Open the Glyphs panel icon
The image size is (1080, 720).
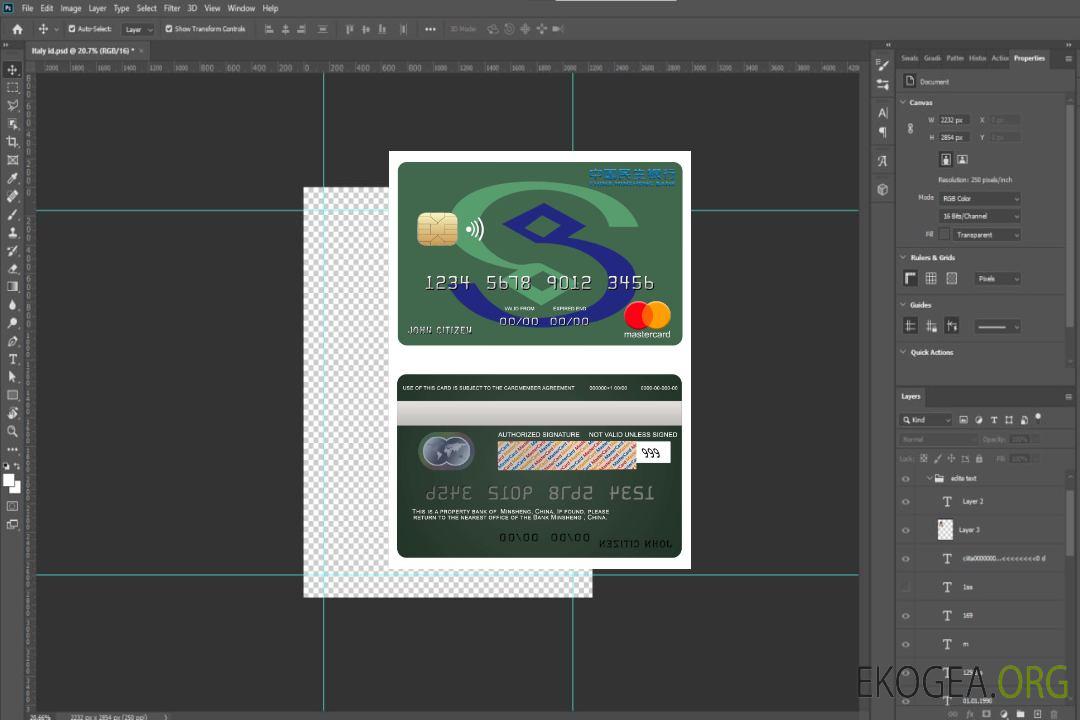click(883, 161)
